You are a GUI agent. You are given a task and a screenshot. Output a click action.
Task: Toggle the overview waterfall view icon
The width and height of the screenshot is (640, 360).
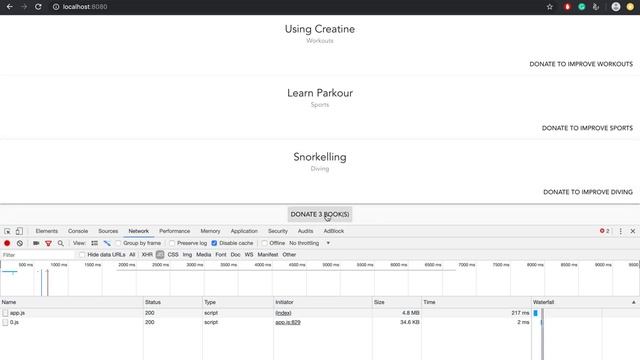coord(107,243)
